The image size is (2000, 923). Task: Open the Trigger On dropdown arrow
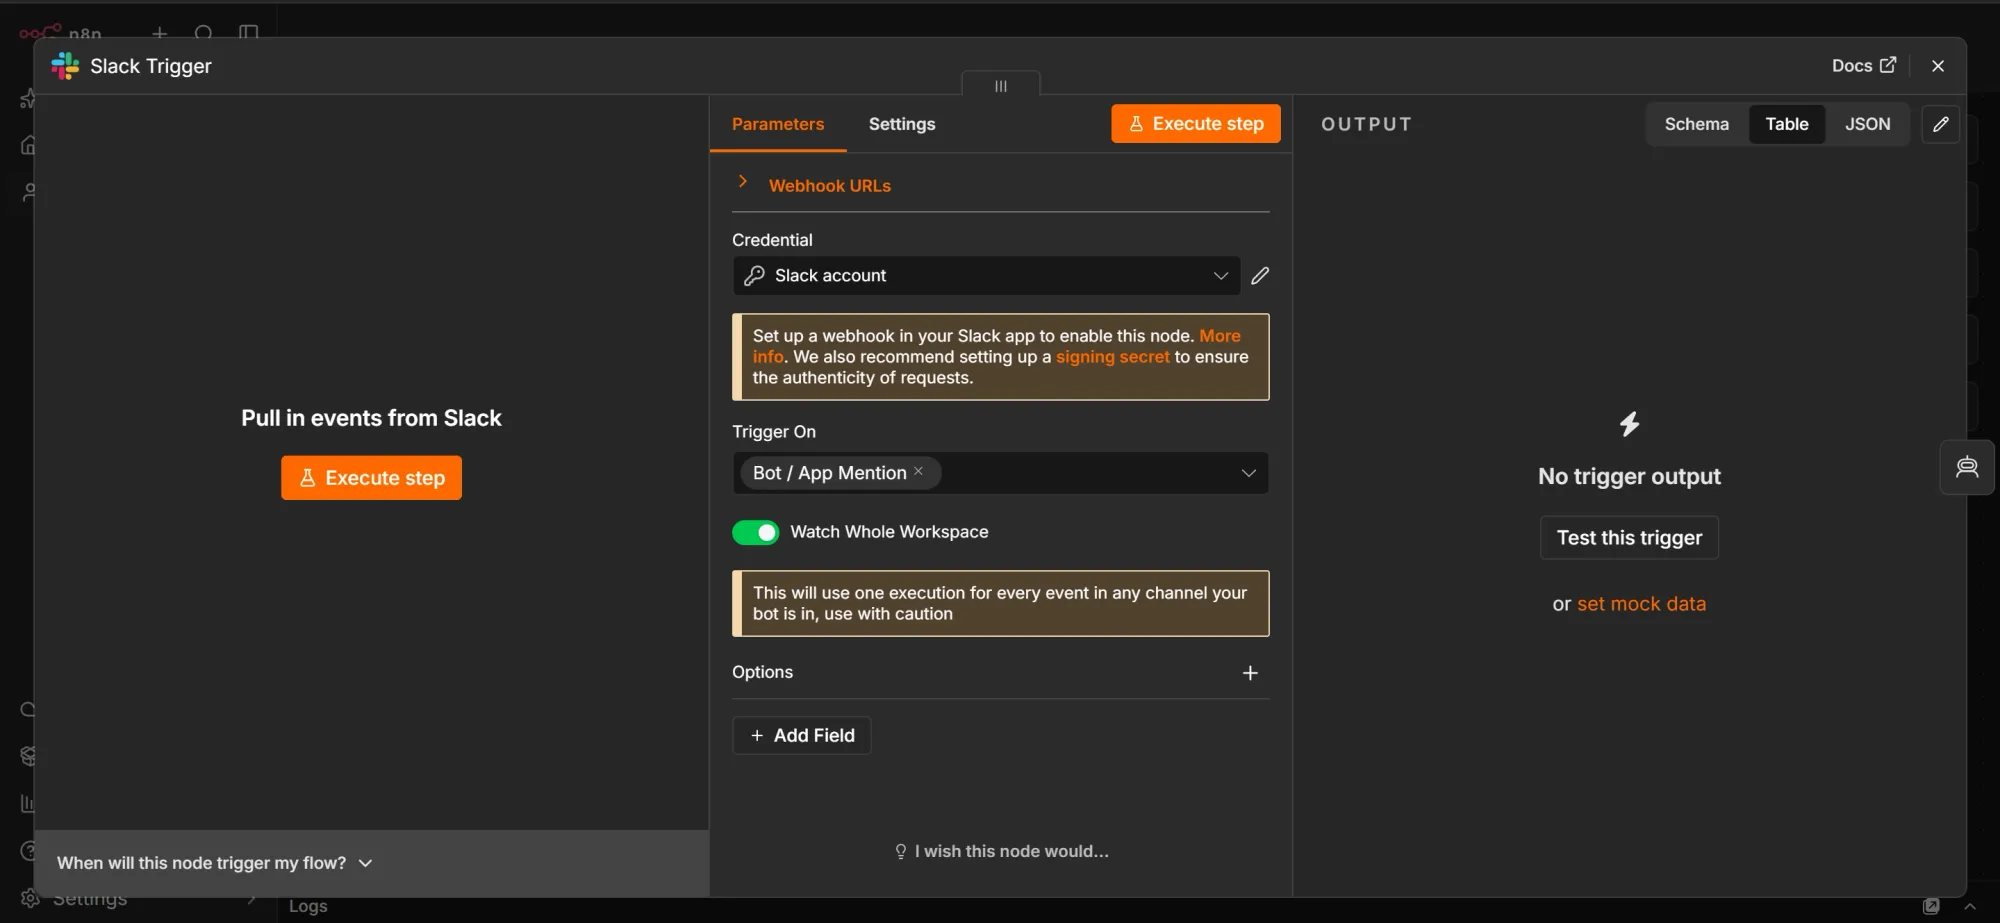coord(1248,473)
